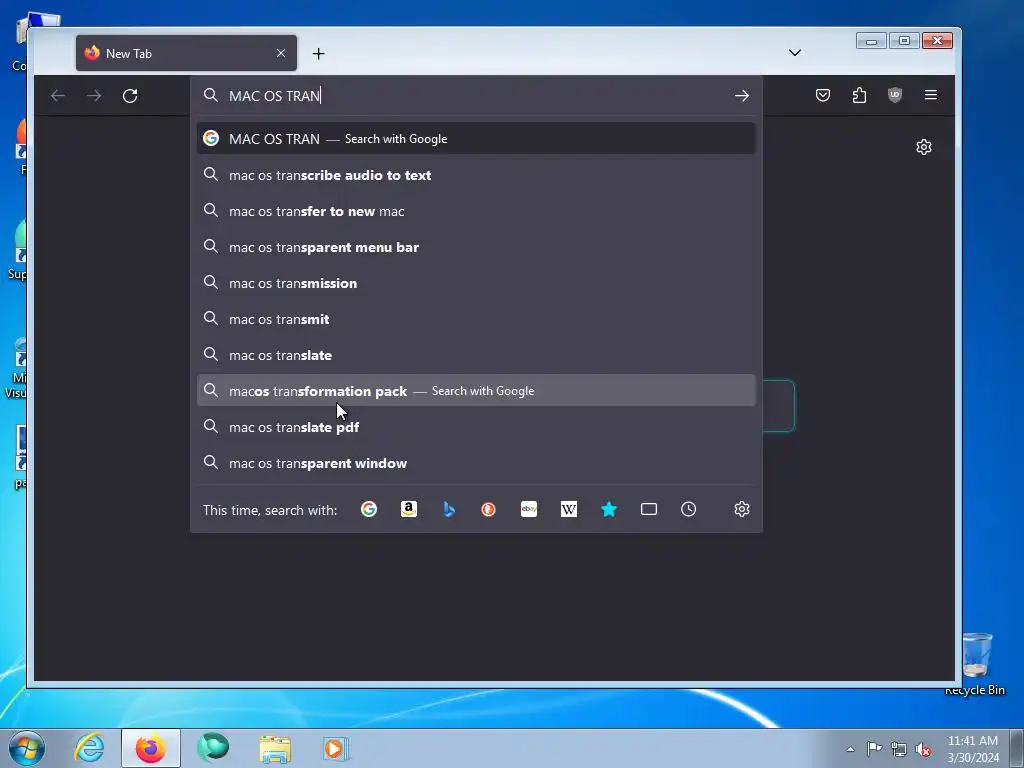Viewport: 1024px width, 768px height.
Task: Open the uBlock Origin shield icon
Action: click(x=895, y=95)
